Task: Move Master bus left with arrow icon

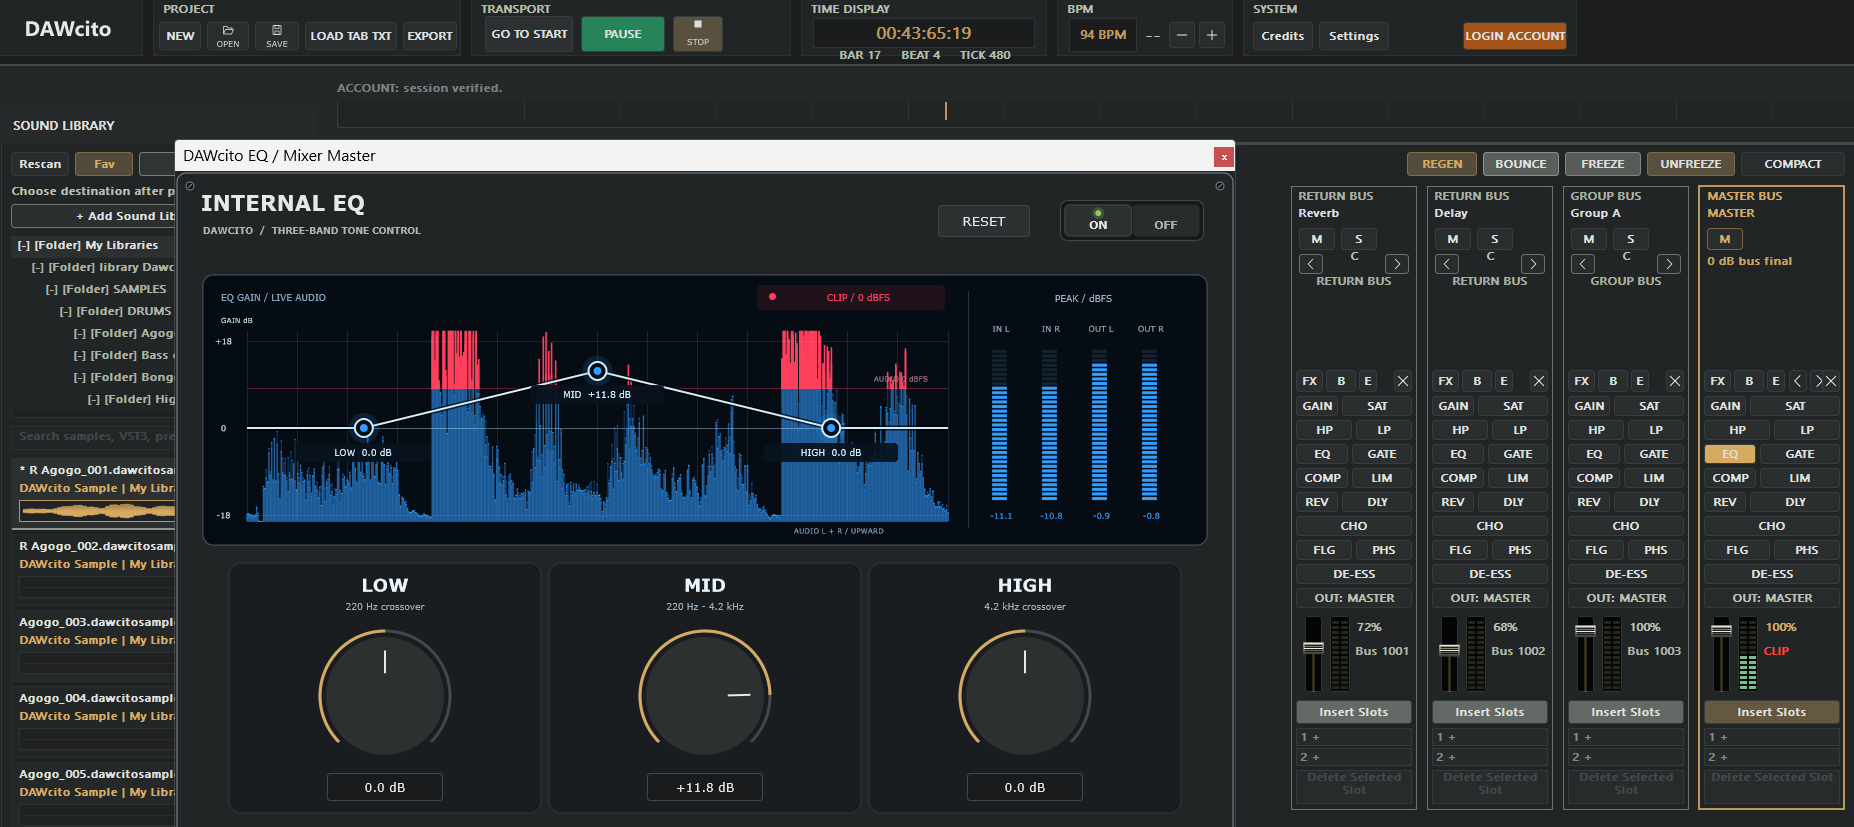Action: (x=1797, y=381)
